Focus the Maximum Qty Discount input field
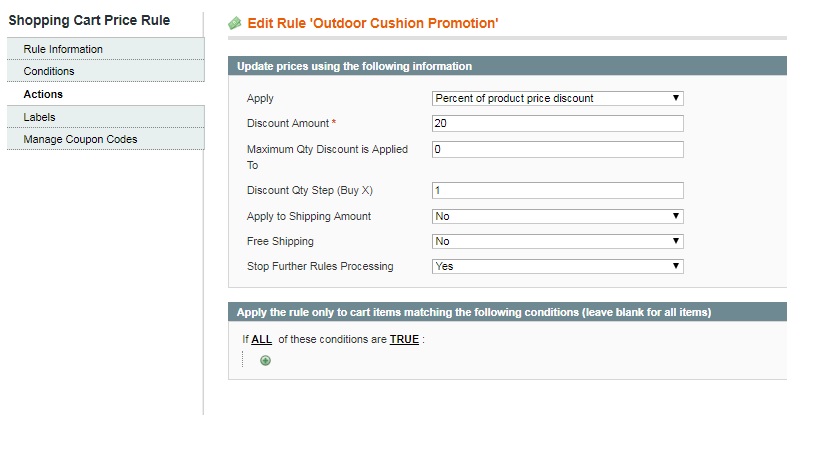Image resolution: width=819 pixels, height=460 pixels. click(x=557, y=149)
